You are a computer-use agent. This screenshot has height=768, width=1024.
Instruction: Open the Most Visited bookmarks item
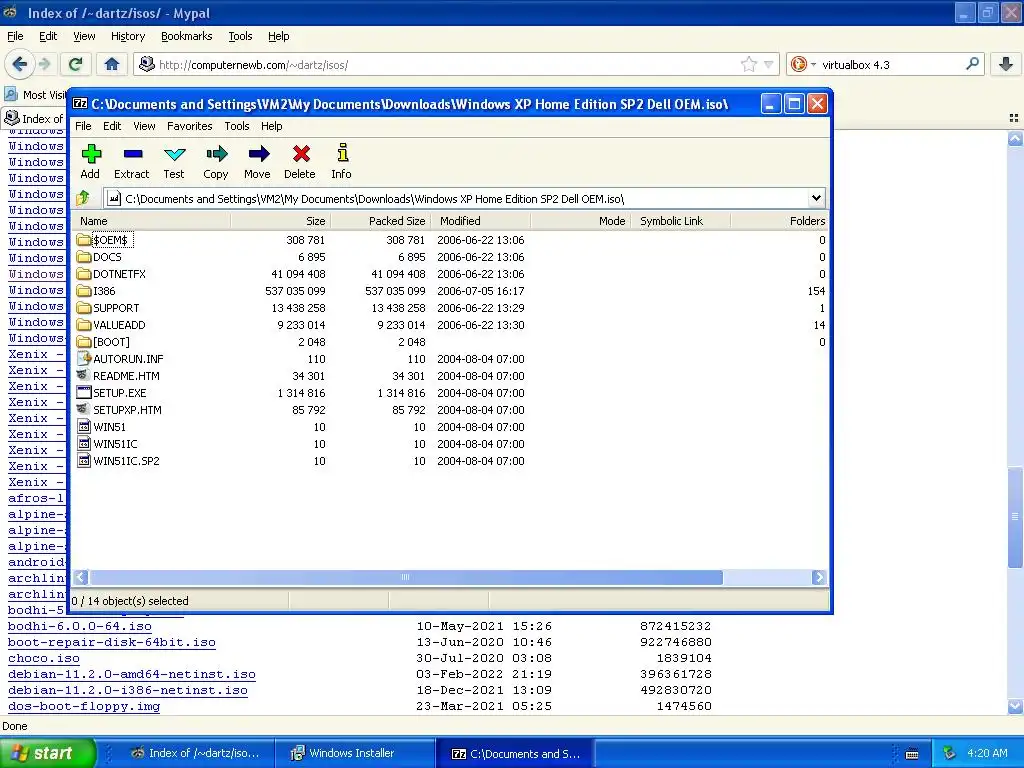pos(36,95)
